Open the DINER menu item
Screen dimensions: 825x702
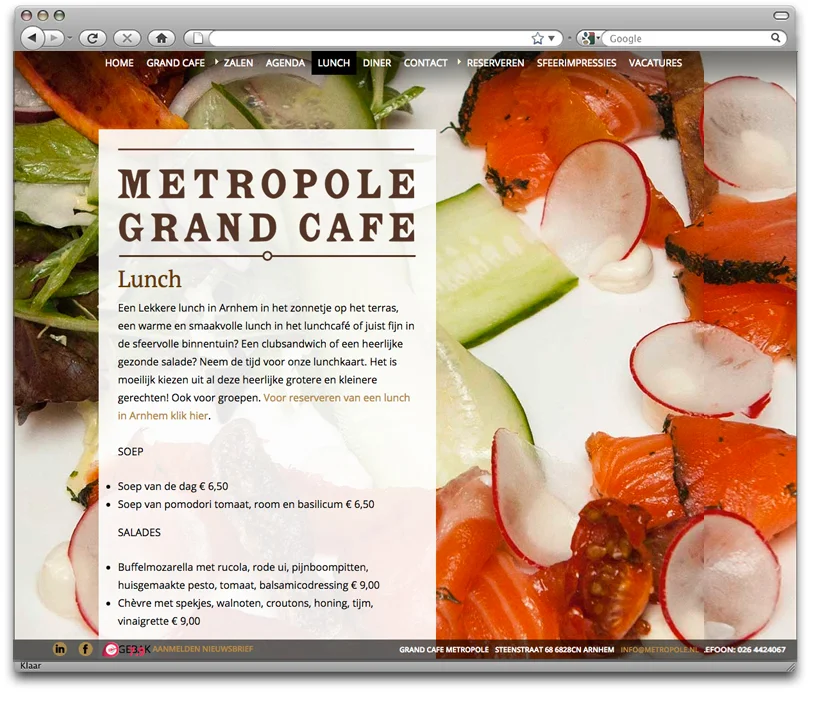click(377, 63)
